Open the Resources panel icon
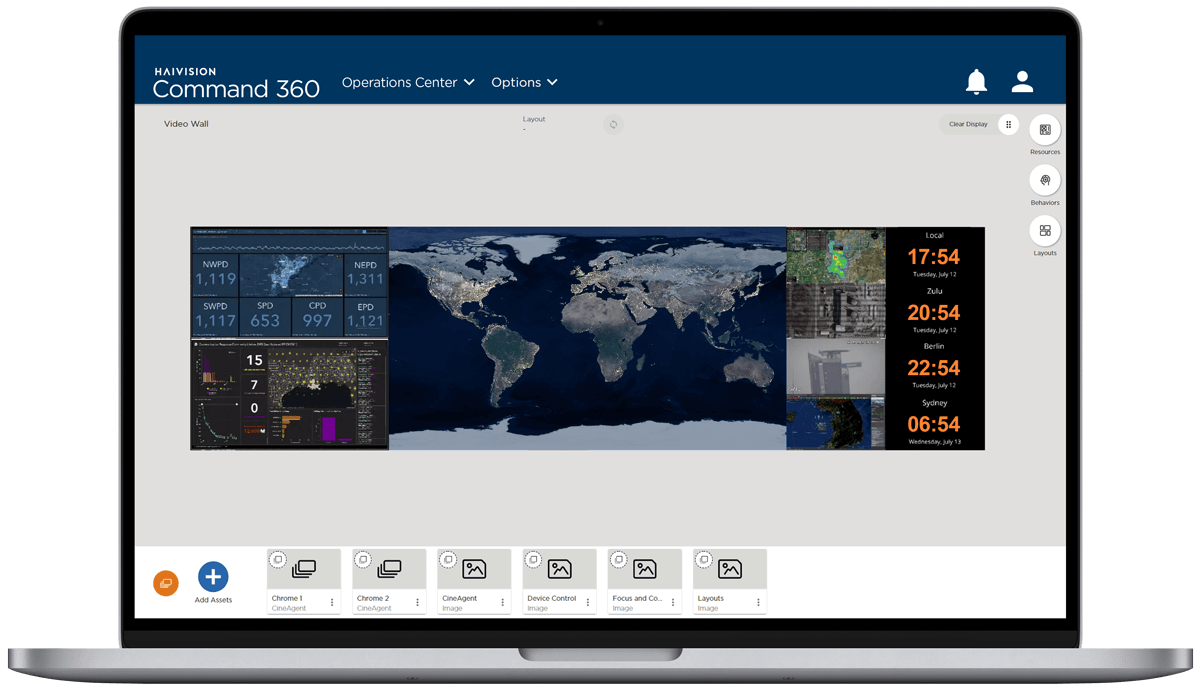This screenshot has height=692, width=1200. click(1045, 130)
